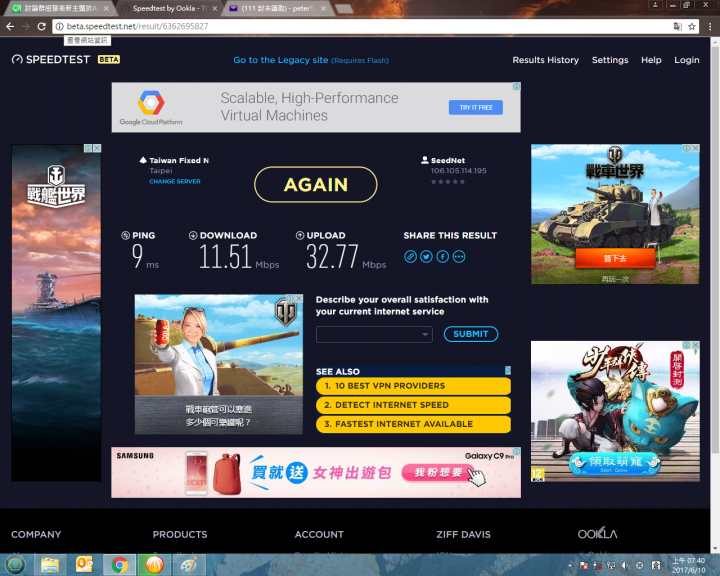Open Help in top navigation
The image size is (720, 576).
[x=651, y=60]
